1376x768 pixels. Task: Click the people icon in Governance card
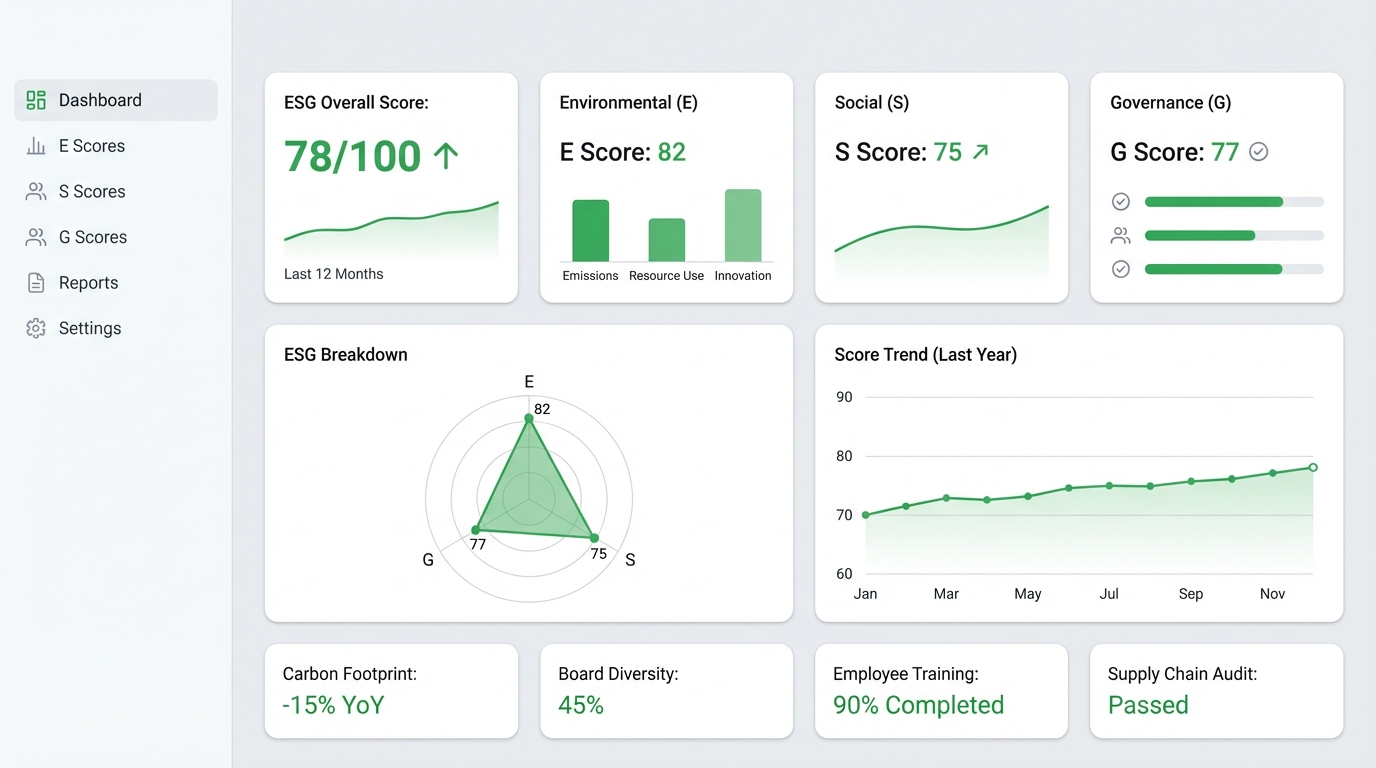click(x=1121, y=236)
